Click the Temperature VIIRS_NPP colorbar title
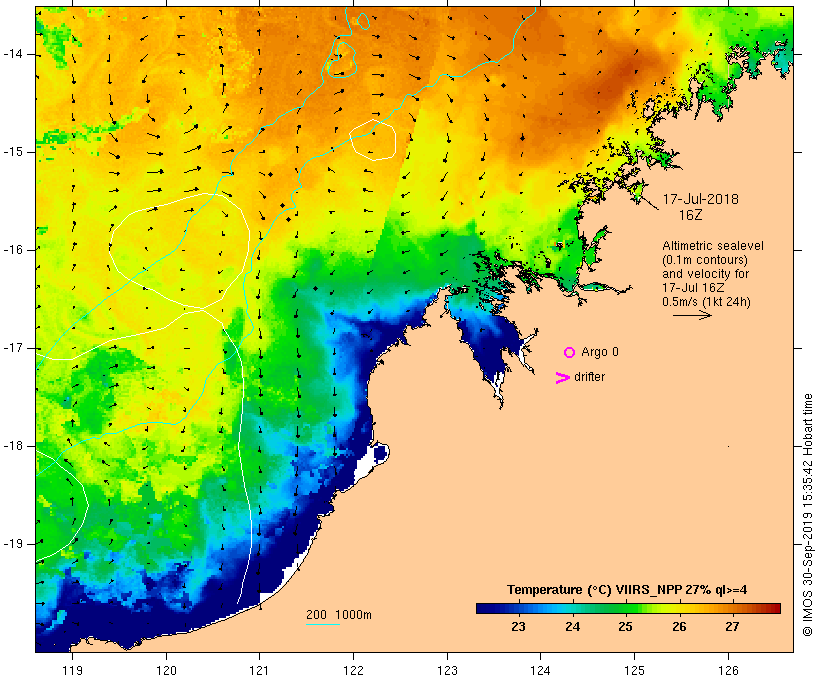820x680 pixels. (x=627, y=590)
